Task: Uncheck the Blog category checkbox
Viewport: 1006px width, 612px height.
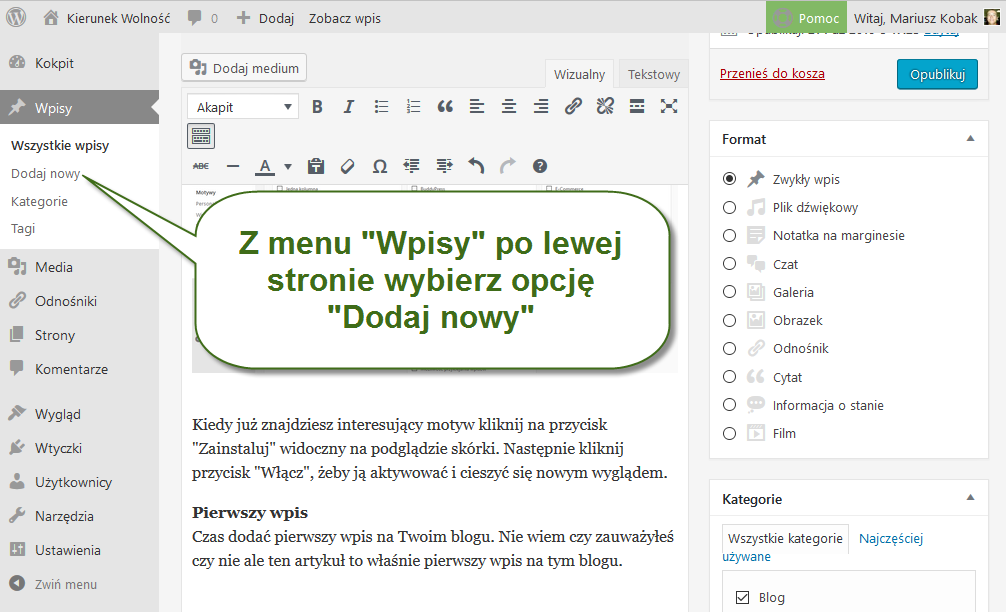Action: pos(742,598)
